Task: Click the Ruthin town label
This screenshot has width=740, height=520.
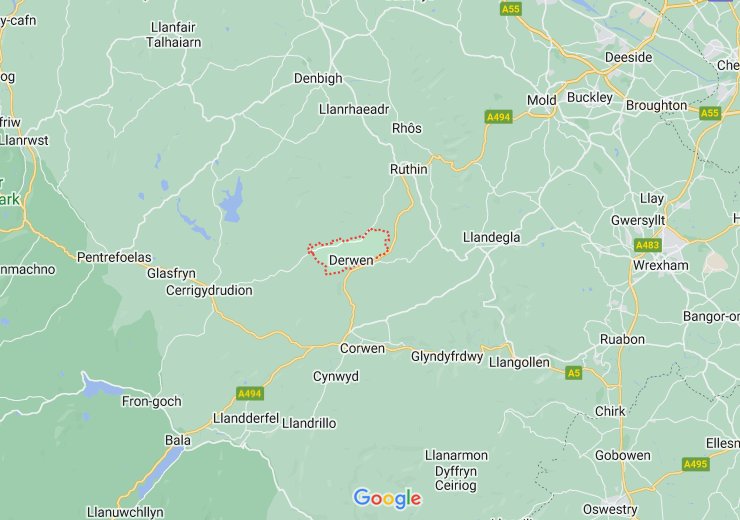Action: pyautogui.click(x=409, y=169)
